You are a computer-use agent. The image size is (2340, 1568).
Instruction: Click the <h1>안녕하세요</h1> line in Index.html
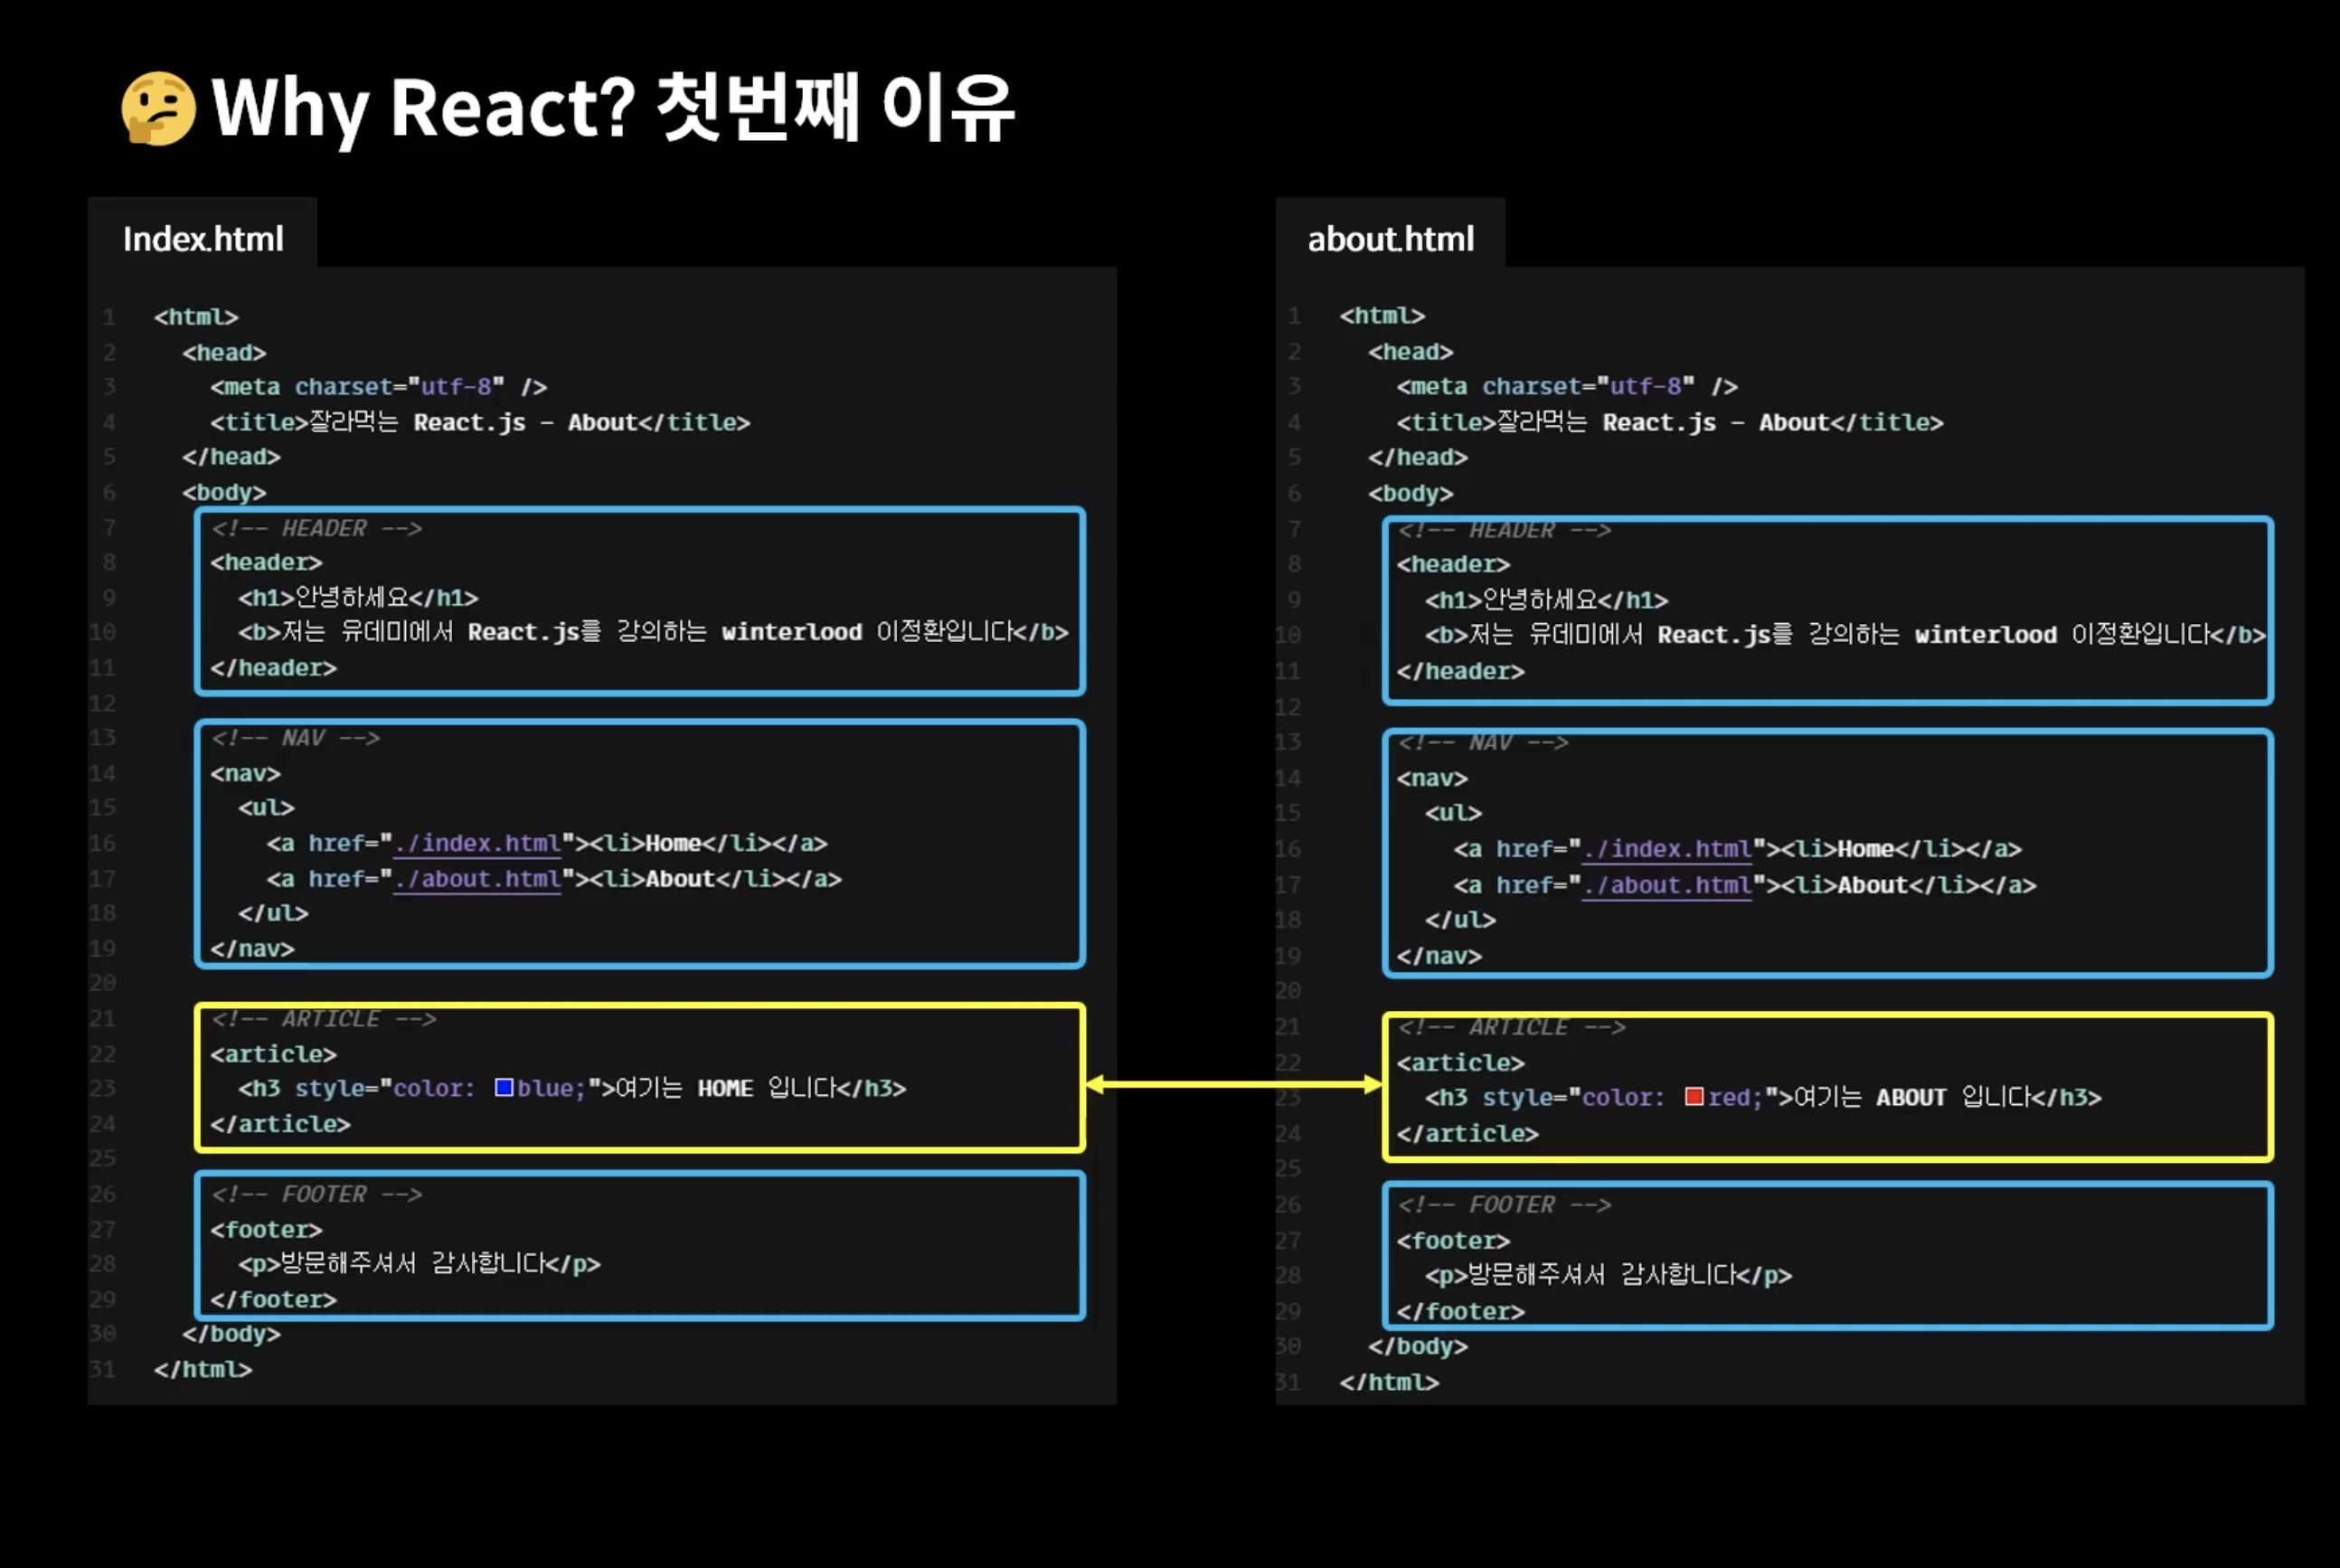358,597
